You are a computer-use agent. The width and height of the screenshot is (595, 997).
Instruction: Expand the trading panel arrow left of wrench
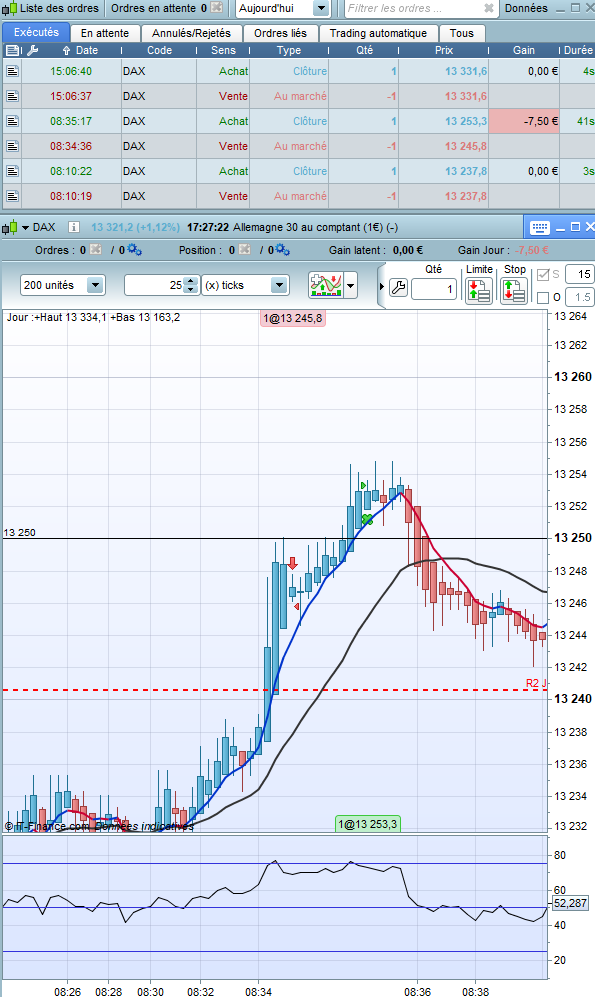click(x=381, y=287)
